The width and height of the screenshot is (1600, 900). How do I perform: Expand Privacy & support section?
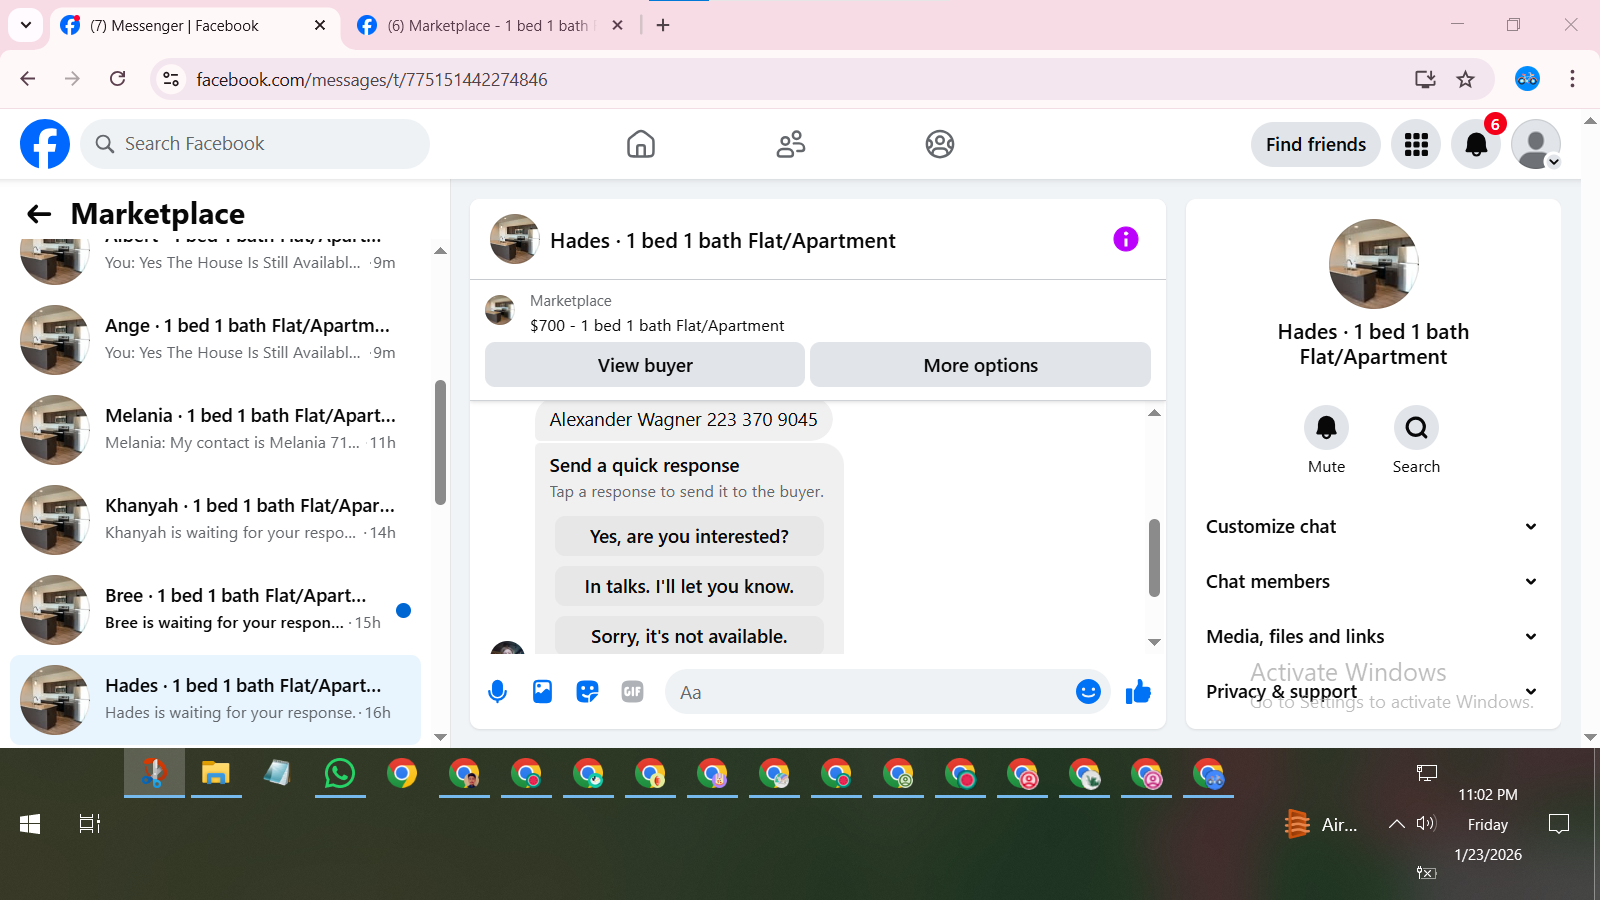pyautogui.click(x=1372, y=692)
